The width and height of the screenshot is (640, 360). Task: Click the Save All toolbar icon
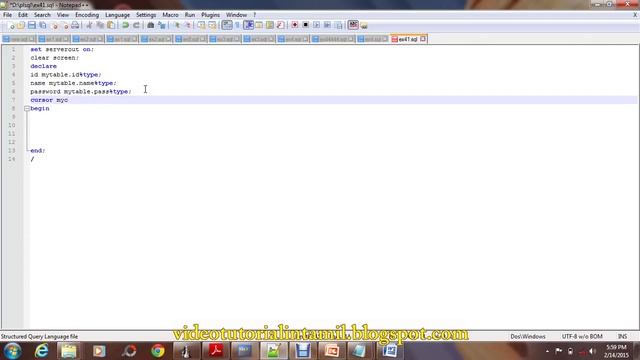(42, 25)
